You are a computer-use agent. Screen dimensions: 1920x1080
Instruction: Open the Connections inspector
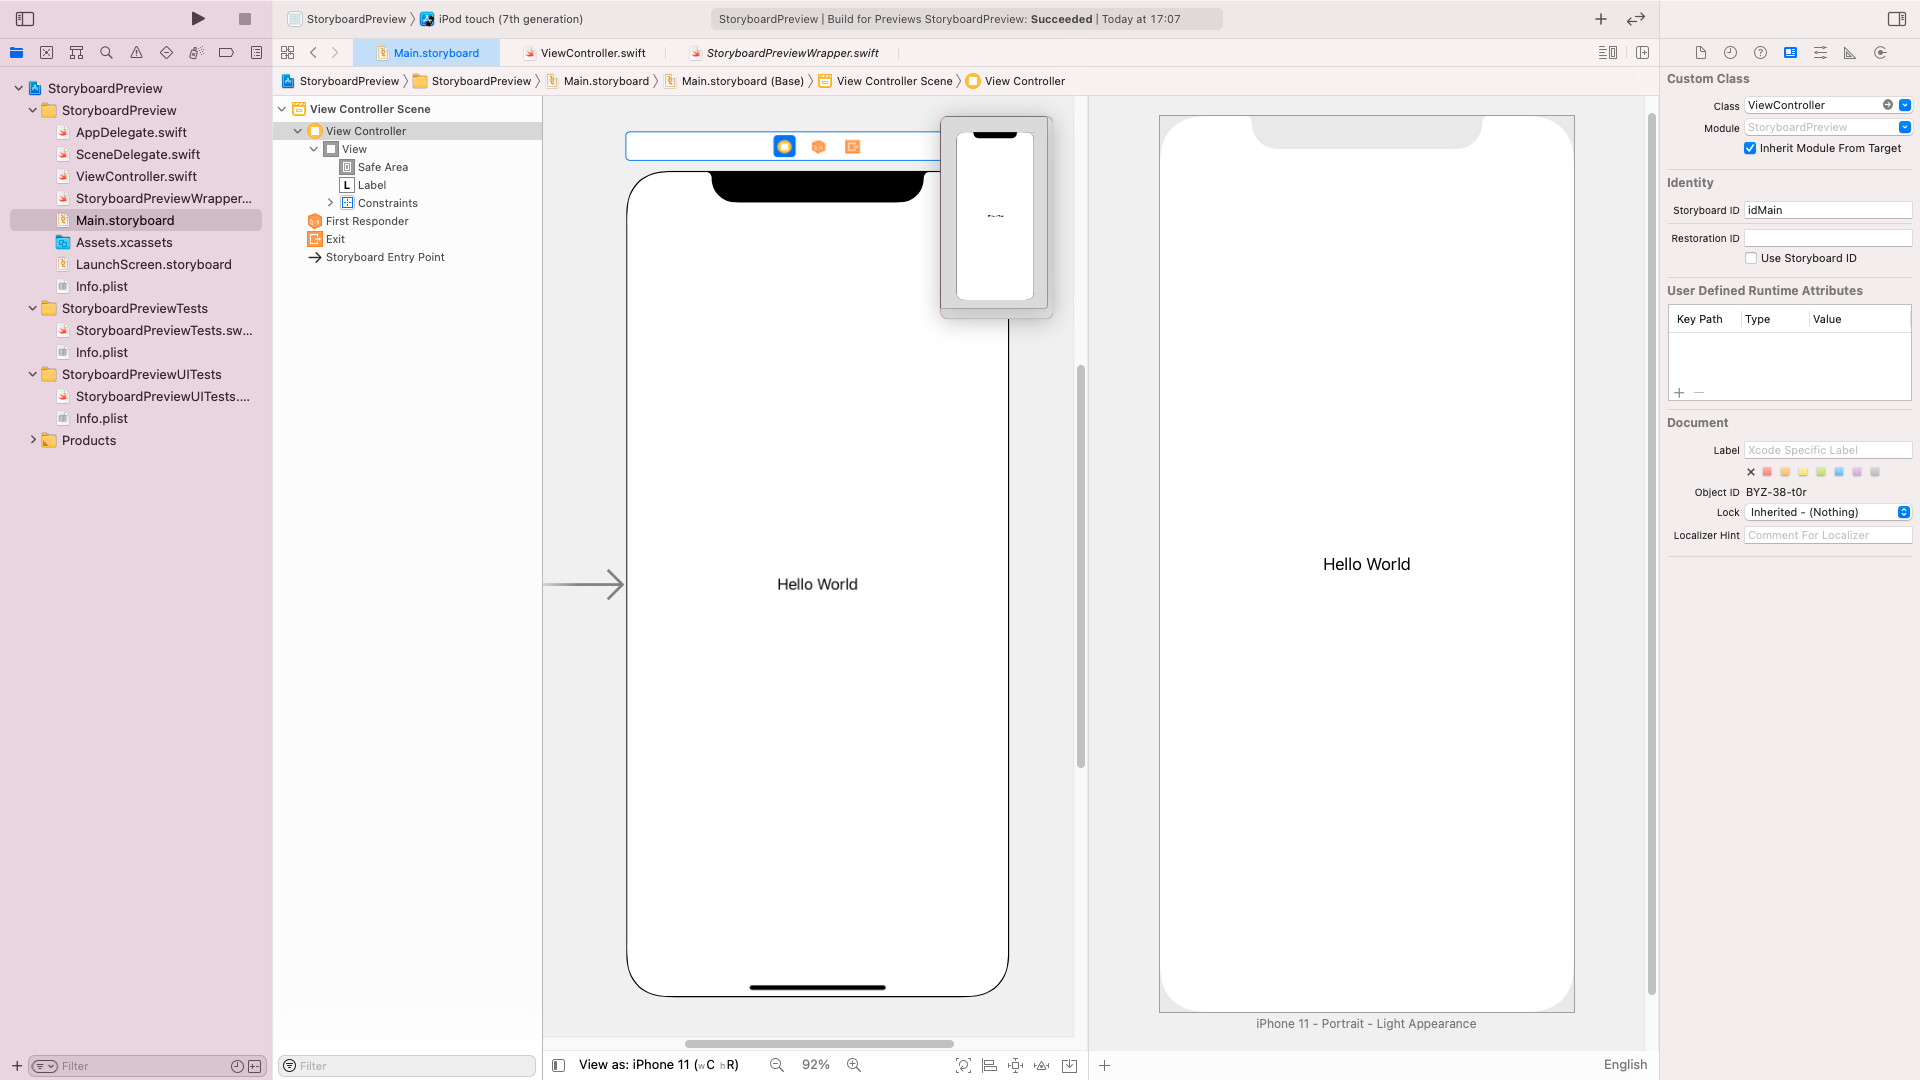point(1880,52)
